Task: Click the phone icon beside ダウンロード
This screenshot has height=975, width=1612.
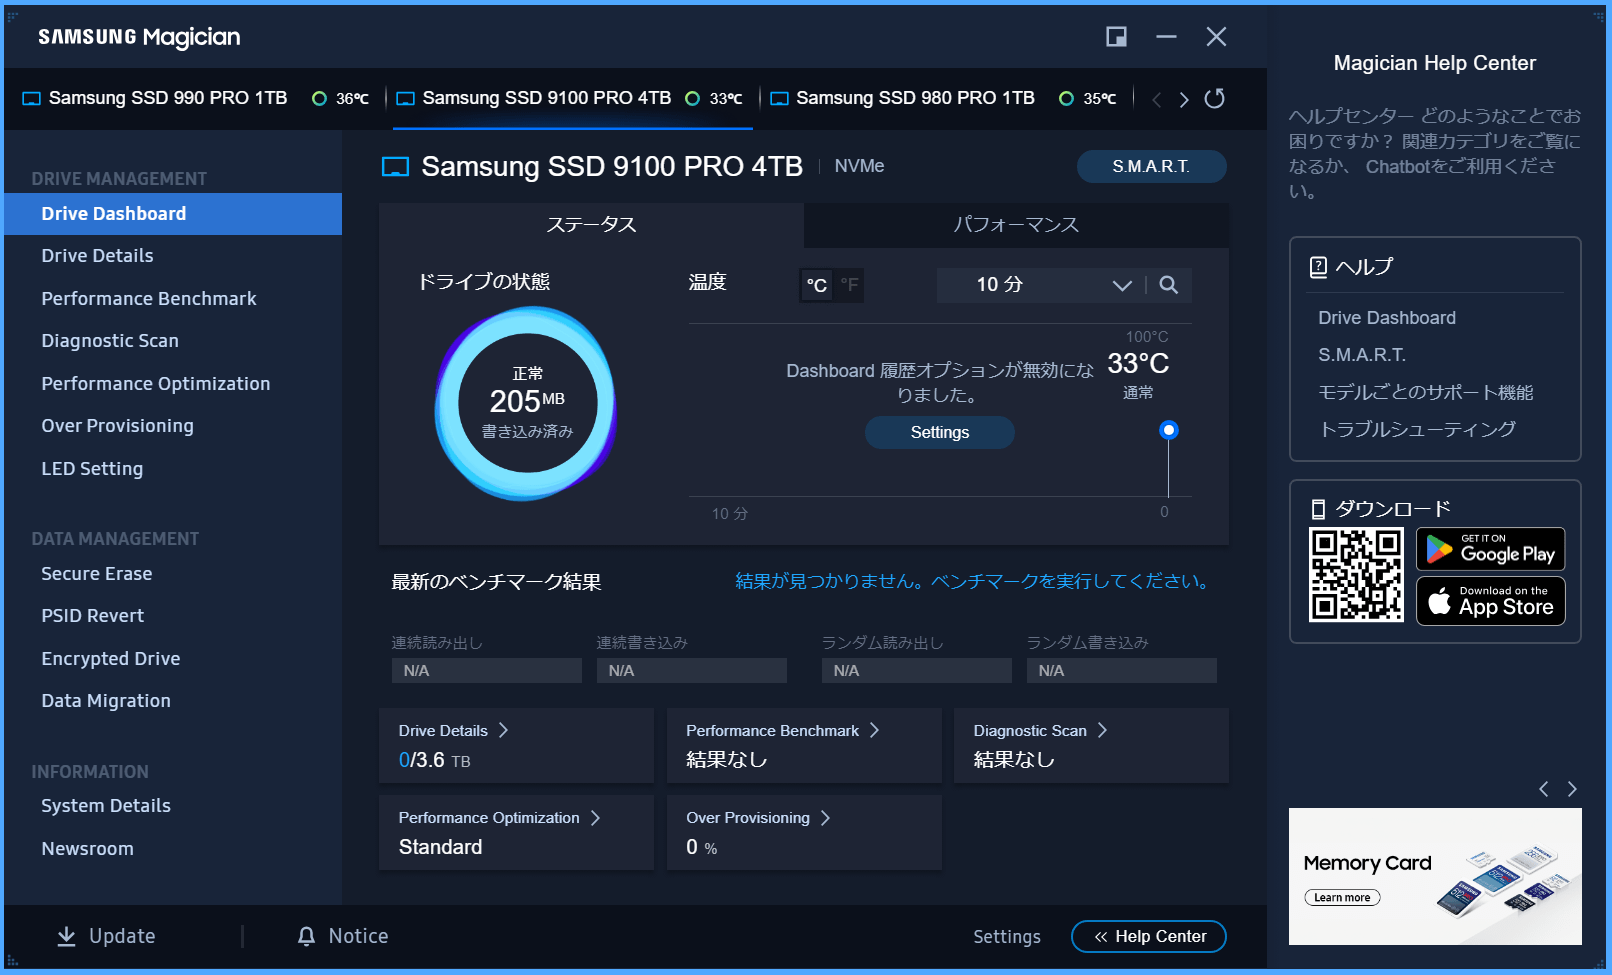Action: tap(1318, 509)
